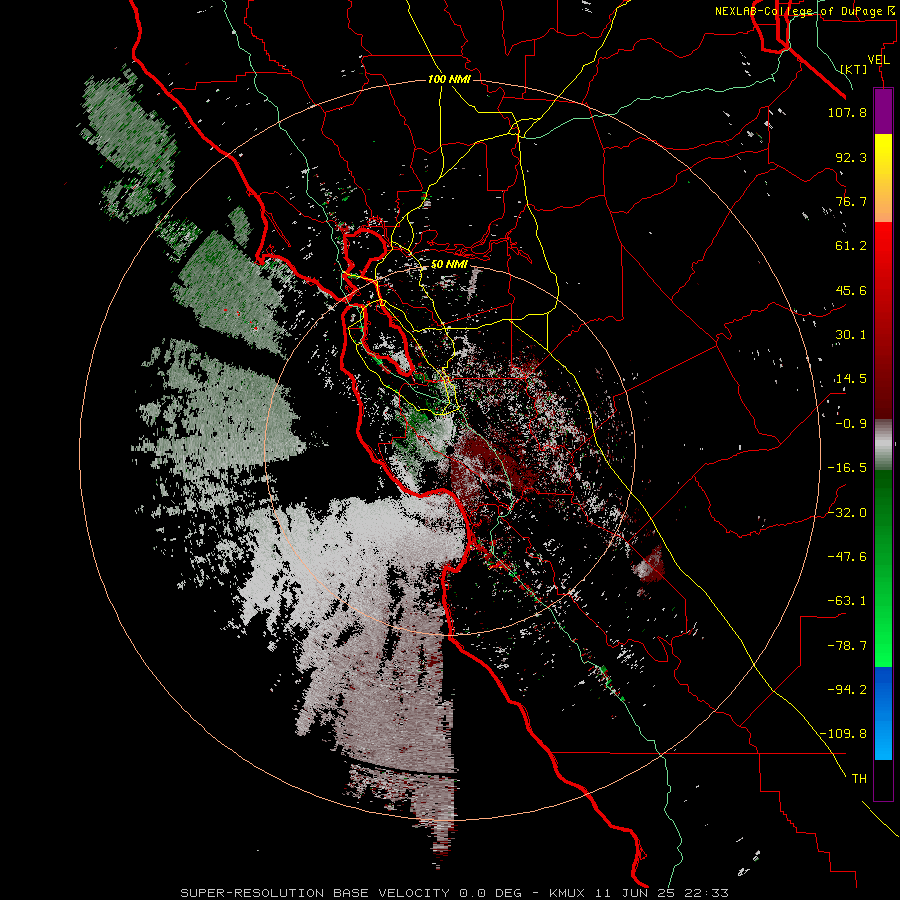This screenshot has height=900, width=900.
Task: Click the purple segment of the velocity color bar
Action: pyautogui.click(x=883, y=111)
